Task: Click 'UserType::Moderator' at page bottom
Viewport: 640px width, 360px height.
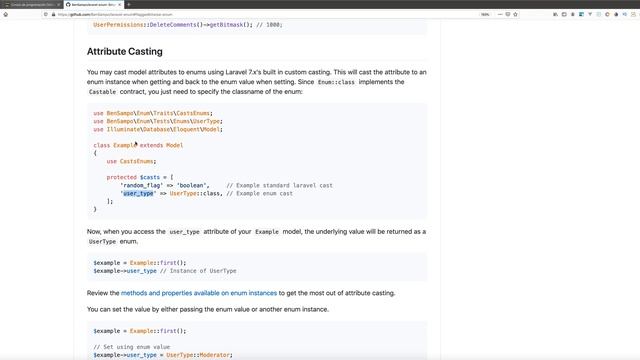Action: pos(199,355)
